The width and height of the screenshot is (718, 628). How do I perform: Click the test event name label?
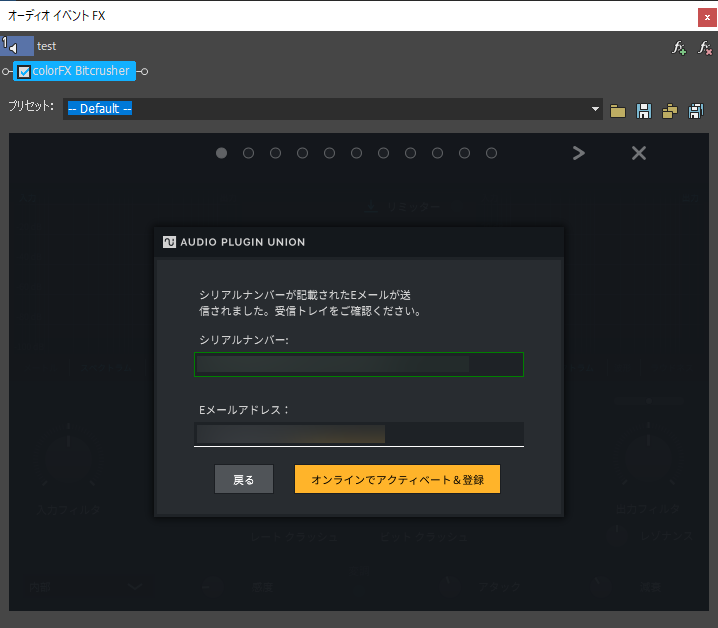[46, 46]
